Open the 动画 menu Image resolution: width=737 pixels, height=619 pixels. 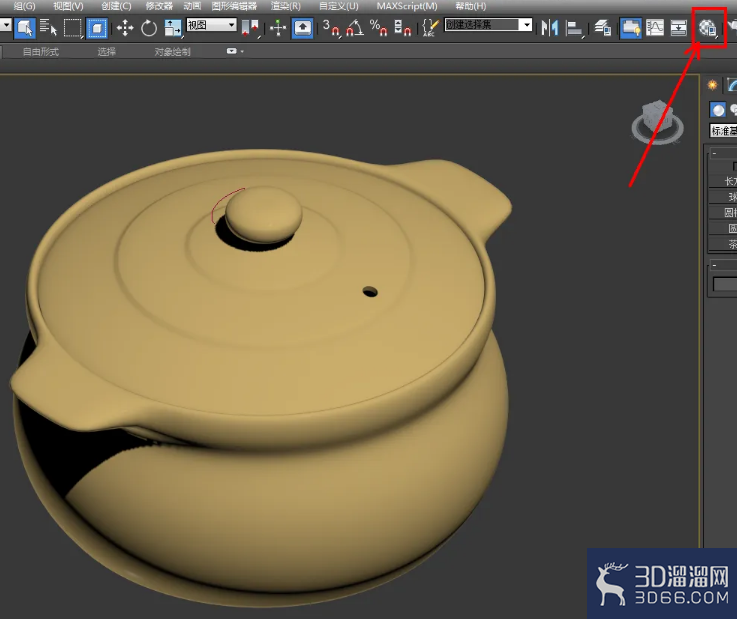click(x=192, y=6)
